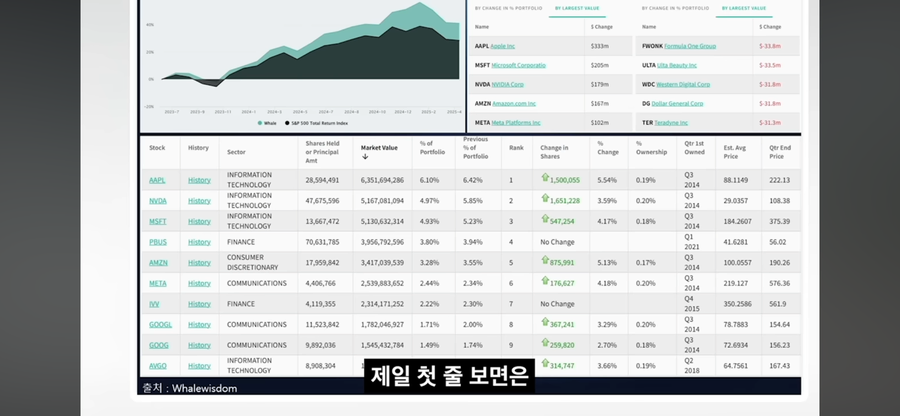Open Formula One Group link
900x416 pixels.
[x=690, y=46]
